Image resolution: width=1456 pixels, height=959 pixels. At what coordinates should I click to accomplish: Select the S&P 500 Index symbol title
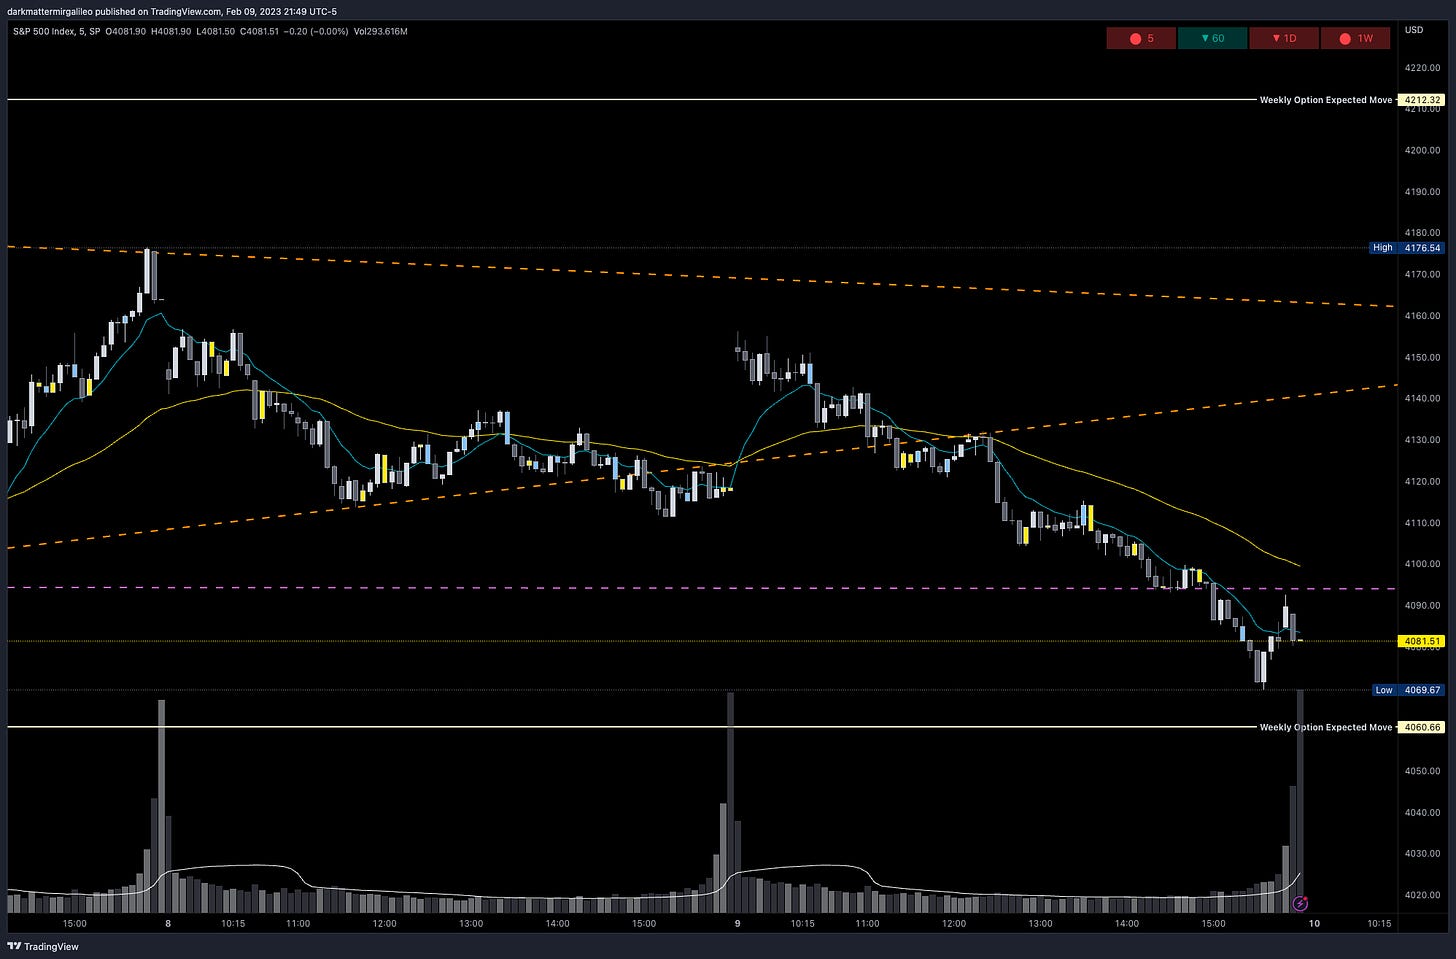coord(43,31)
